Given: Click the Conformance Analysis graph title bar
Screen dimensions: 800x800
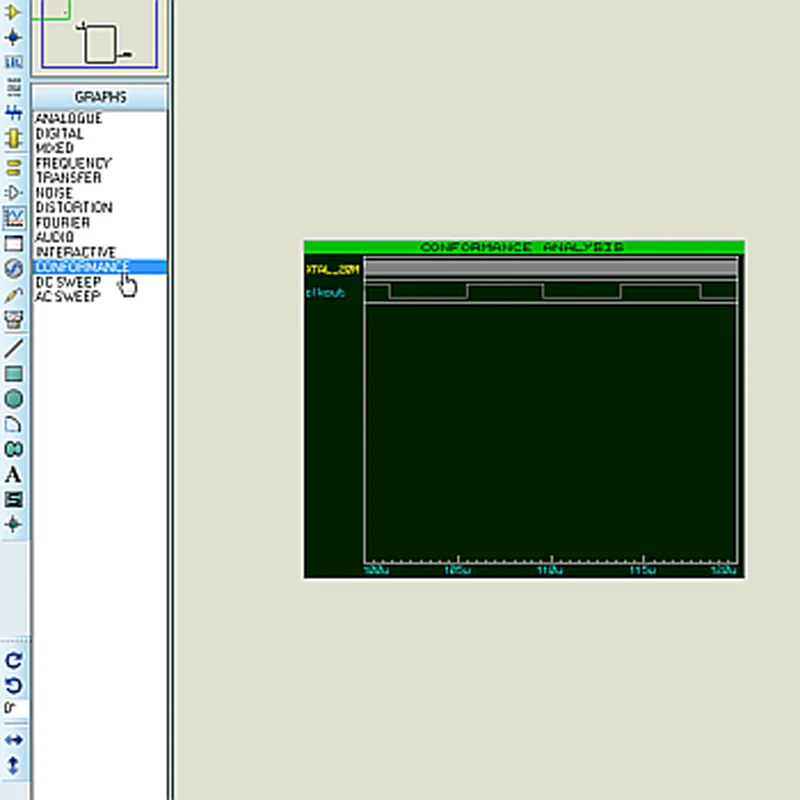Looking at the screenshot, I should [x=524, y=247].
